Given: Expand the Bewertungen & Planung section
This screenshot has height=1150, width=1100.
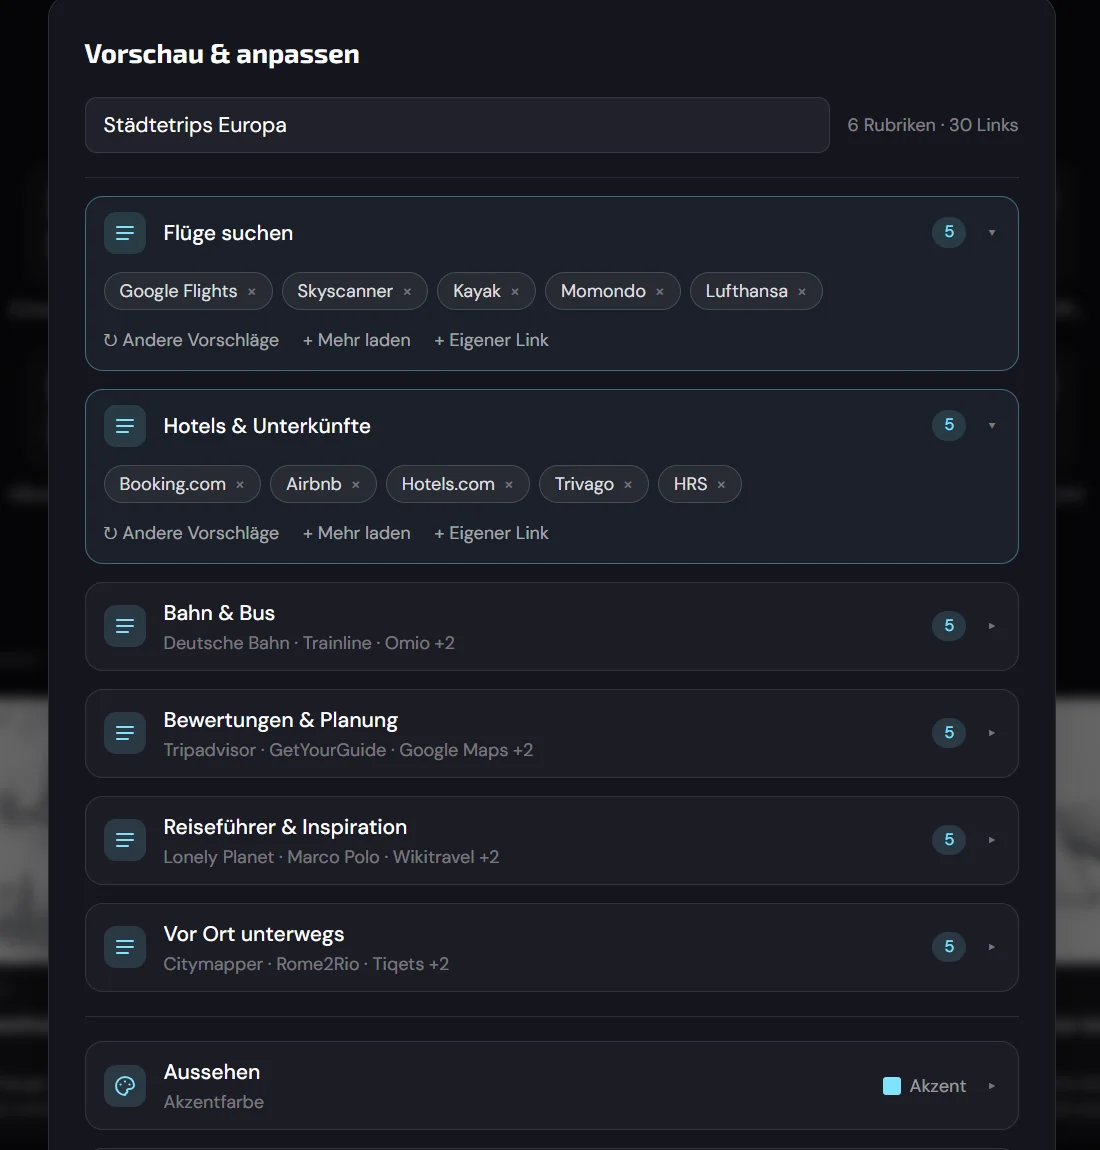Looking at the screenshot, I should (x=991, y=733).
